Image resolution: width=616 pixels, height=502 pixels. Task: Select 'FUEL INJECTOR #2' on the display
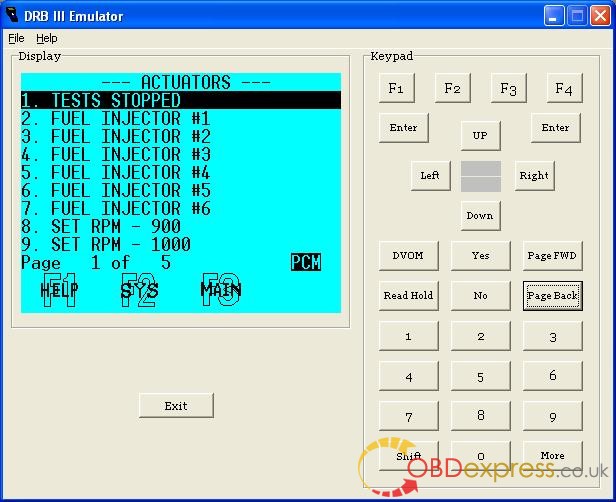130,136
